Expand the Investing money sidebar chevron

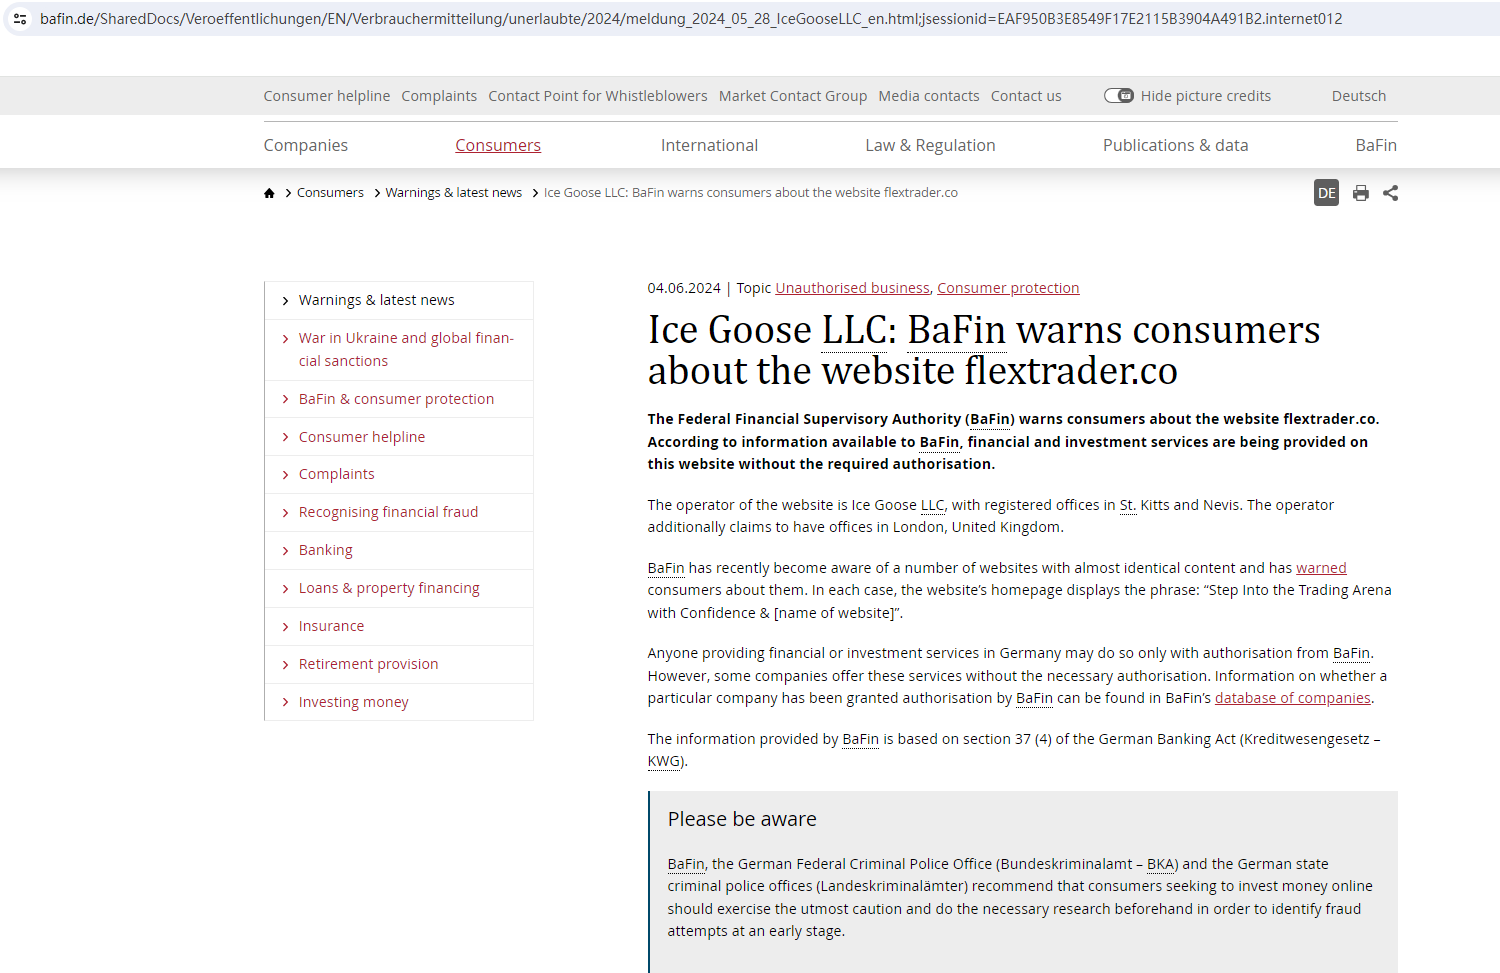pos(285,703)
